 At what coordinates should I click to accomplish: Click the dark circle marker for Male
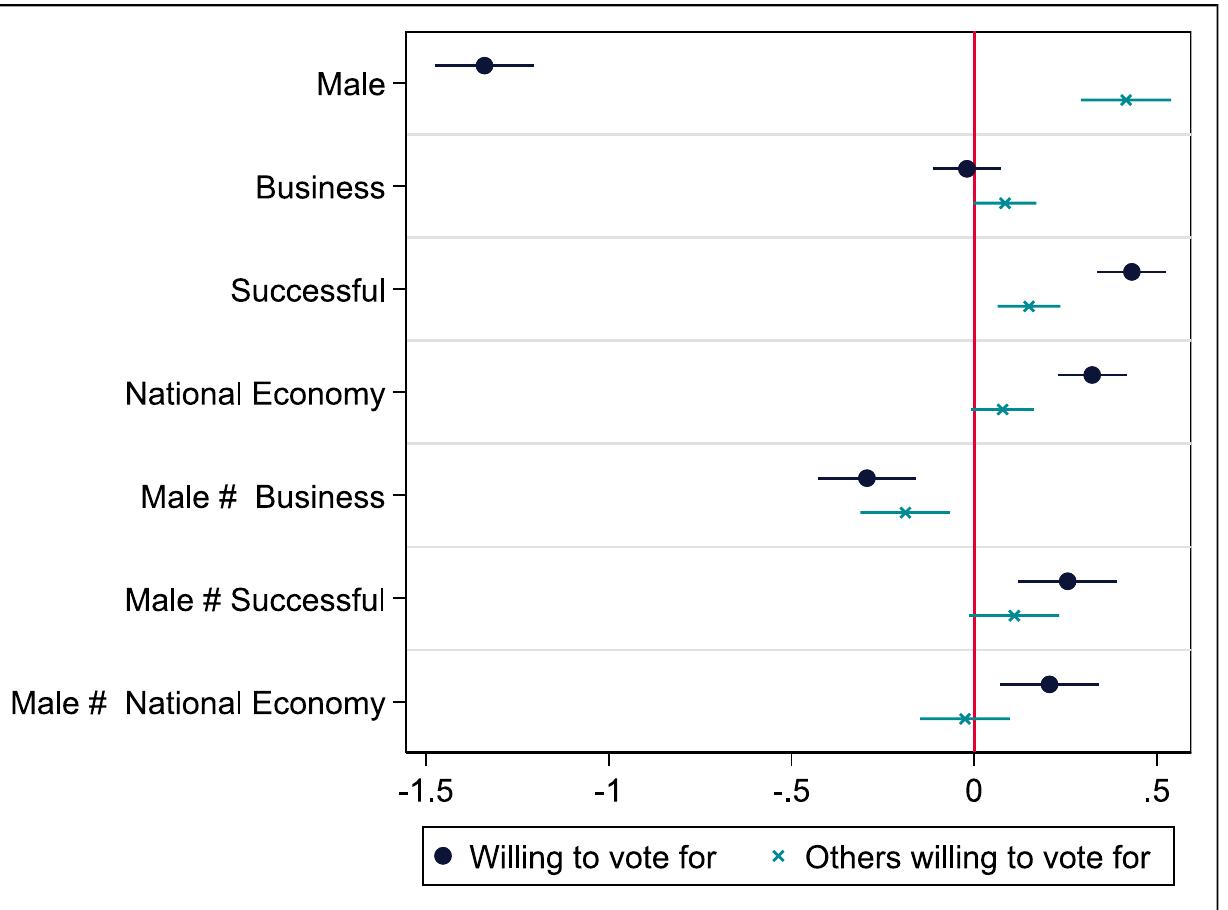[x=484, y=65]
